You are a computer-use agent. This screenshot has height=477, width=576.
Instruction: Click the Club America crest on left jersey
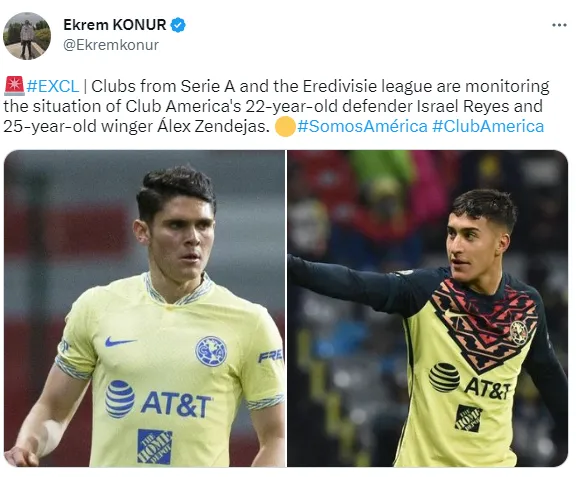pos(211,351)
